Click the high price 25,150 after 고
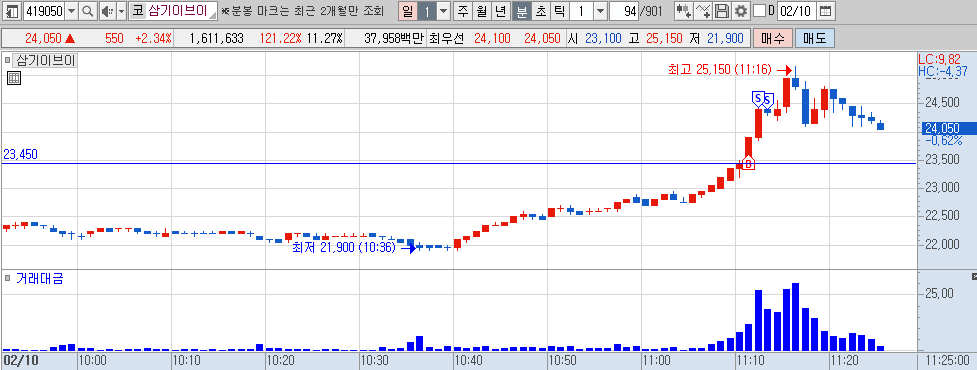 coord(664,38)
